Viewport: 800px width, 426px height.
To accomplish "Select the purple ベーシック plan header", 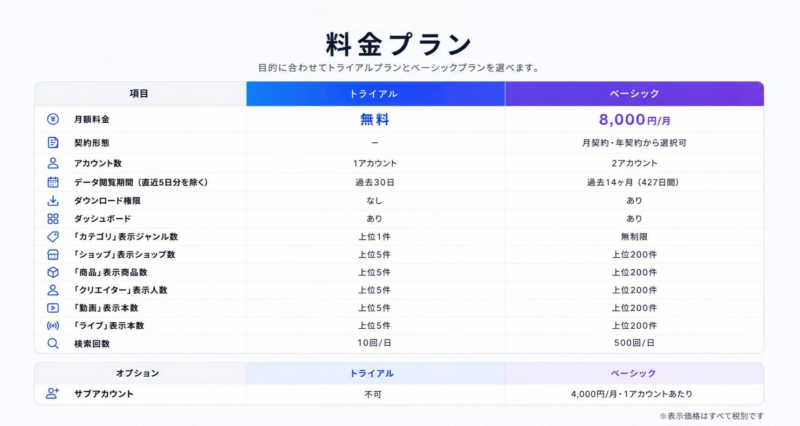I will click(634, 94).
